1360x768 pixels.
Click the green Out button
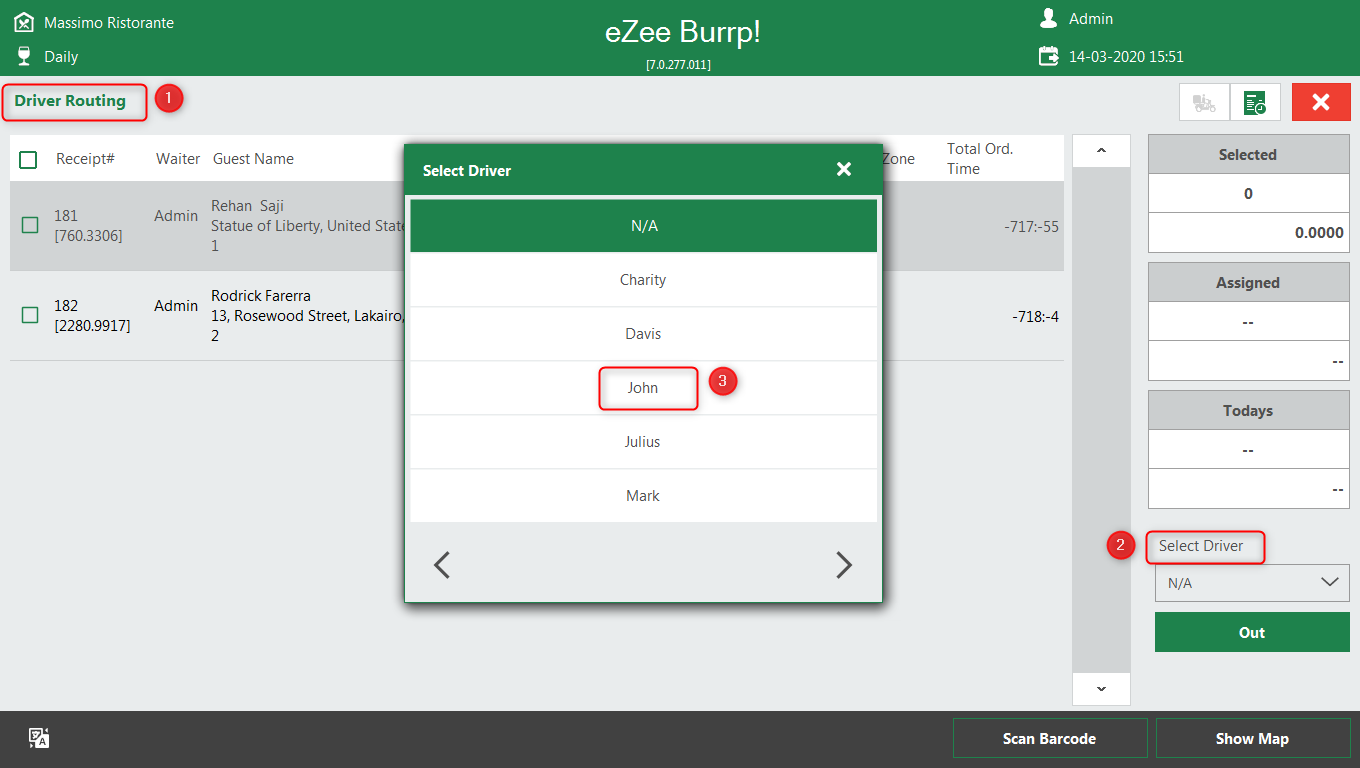tap(1252, 632)
